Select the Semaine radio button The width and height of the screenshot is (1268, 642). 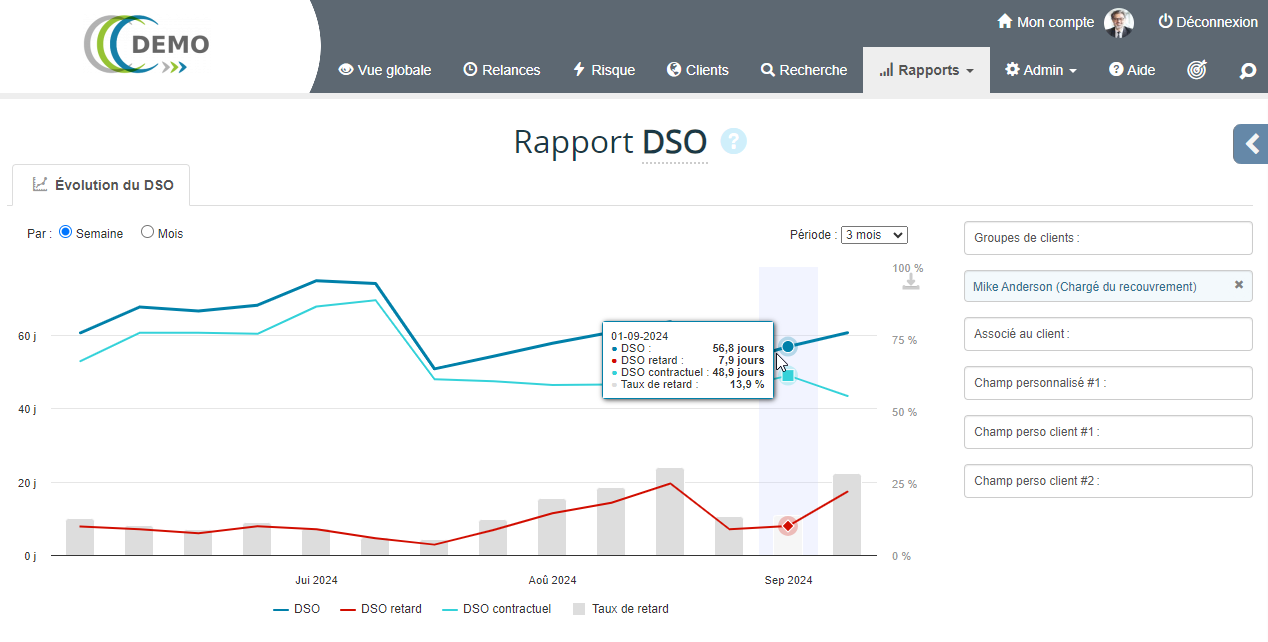pos(66,232)
